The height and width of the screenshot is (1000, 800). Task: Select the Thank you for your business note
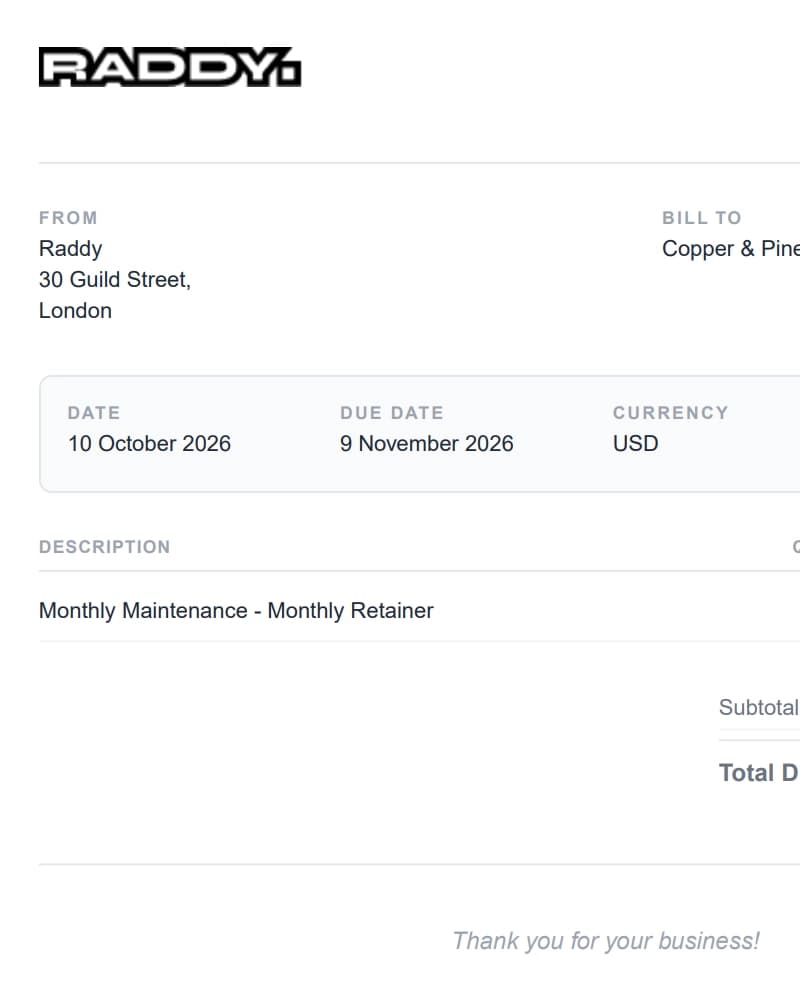tap(606, 941)
